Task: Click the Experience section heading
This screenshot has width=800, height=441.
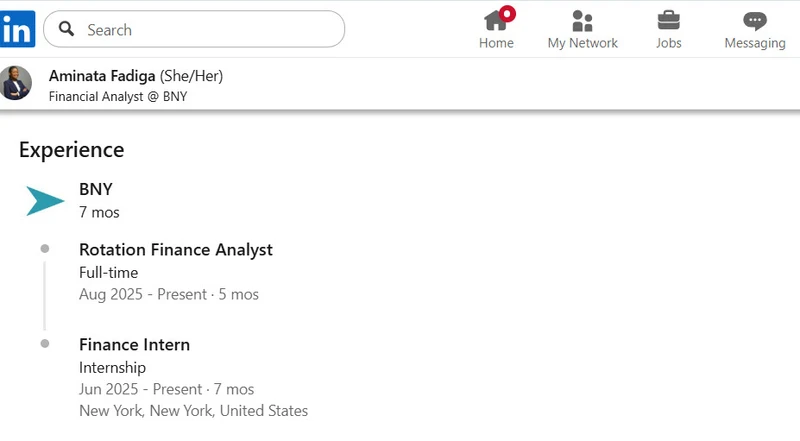Action: coord(71,150)
